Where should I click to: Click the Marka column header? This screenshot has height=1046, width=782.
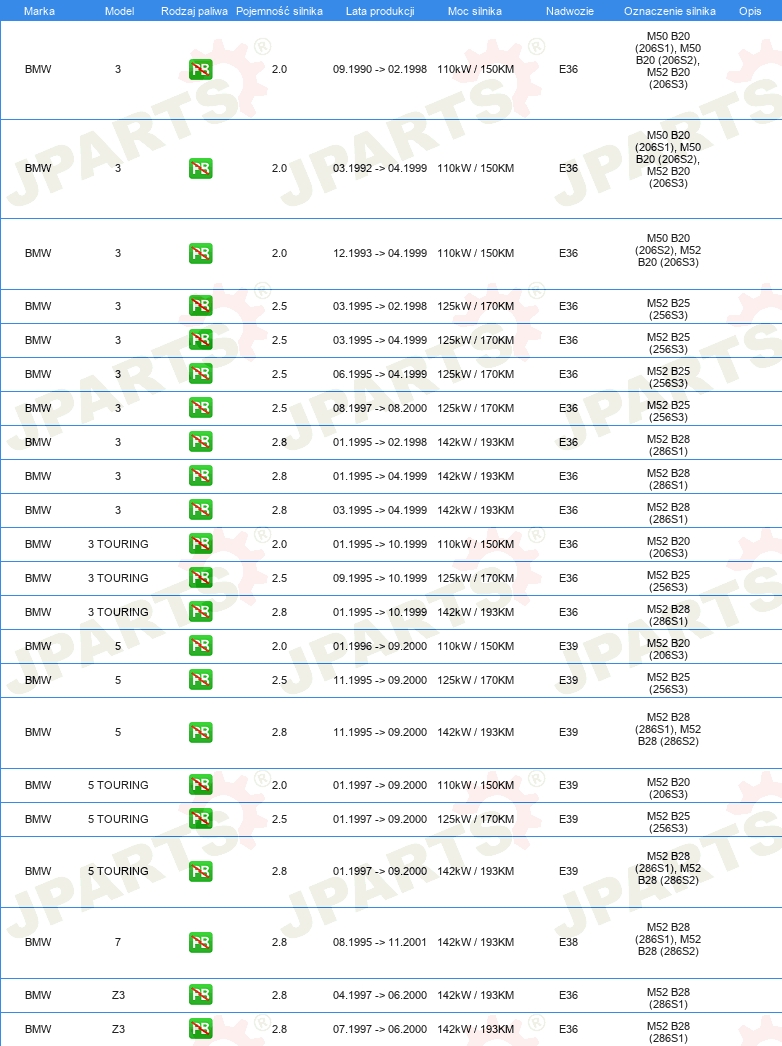tap(39, 11)
